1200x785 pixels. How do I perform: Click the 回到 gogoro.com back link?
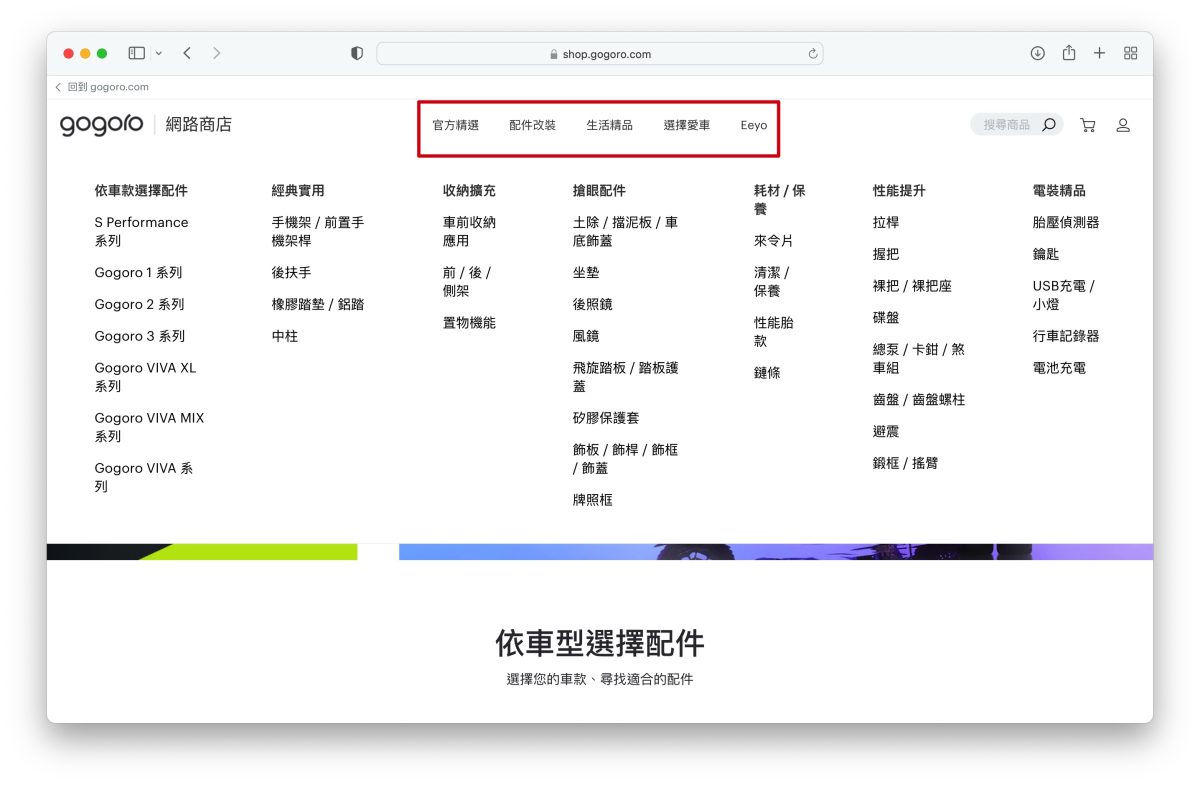(x=102, y=87)
